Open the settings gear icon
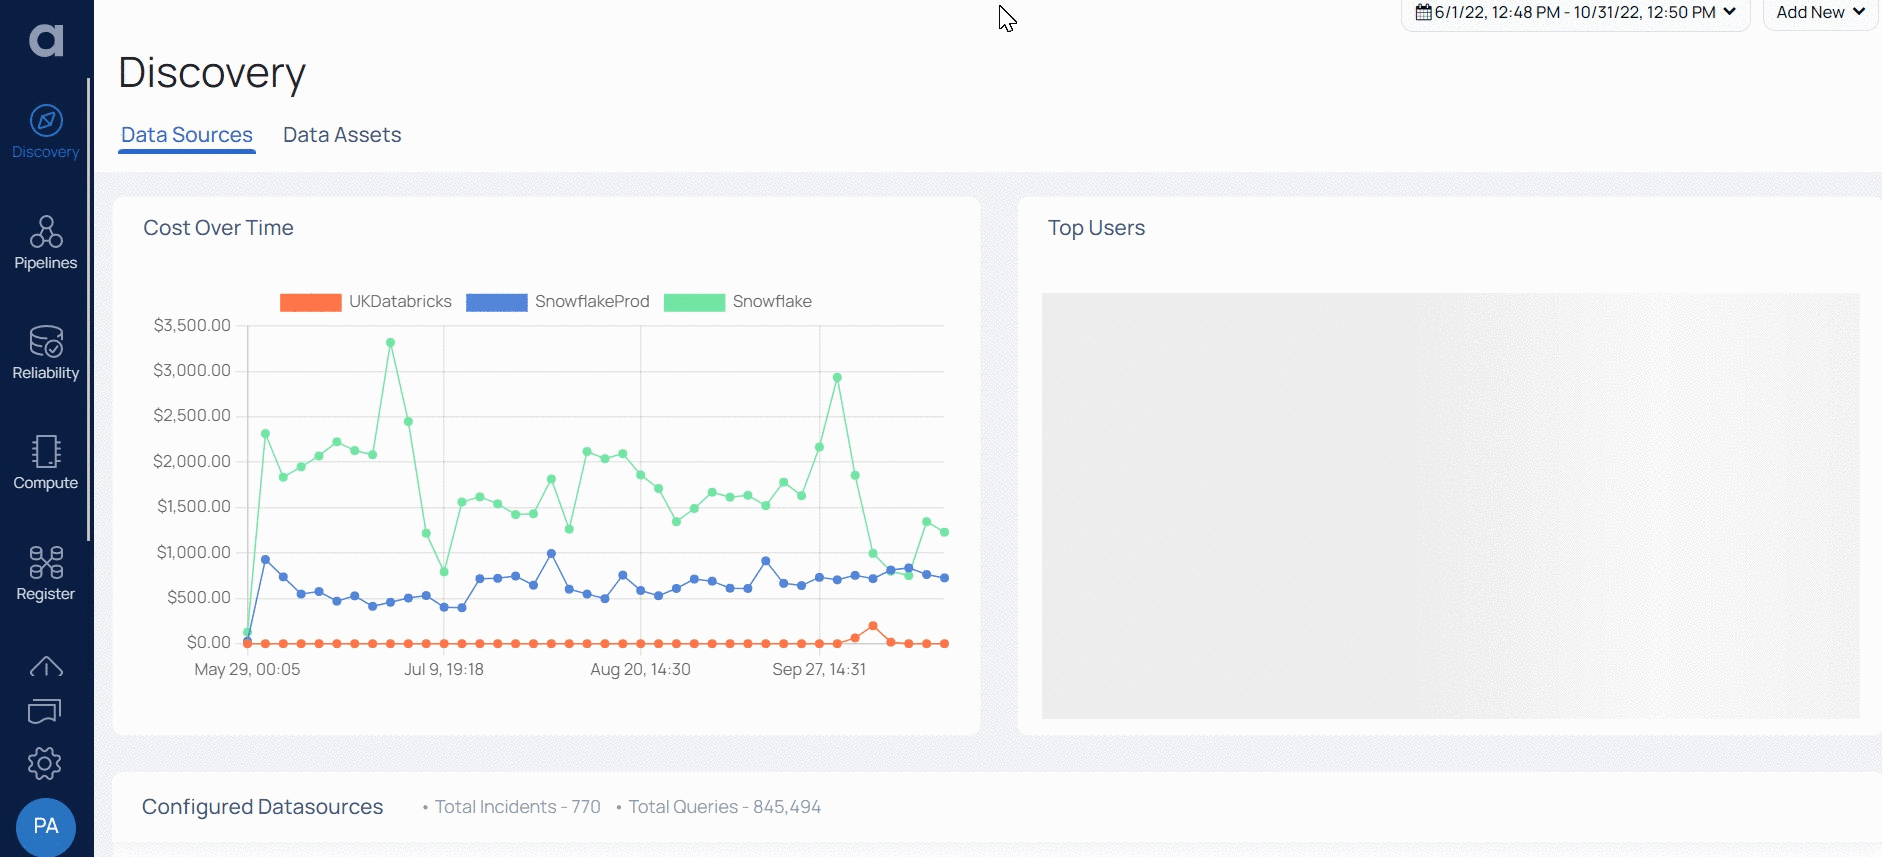This screenshot has height=857, width=1882. pyautogui.click(x=44, y=764)
